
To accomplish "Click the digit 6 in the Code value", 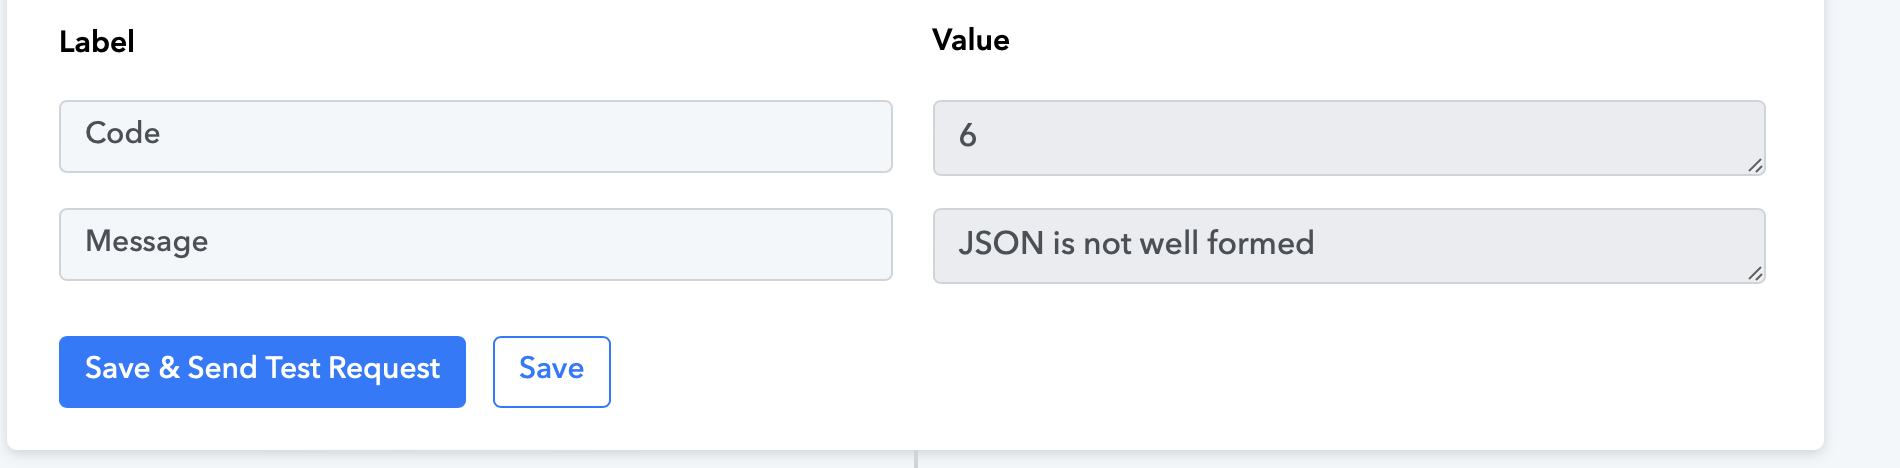I will click(967, 135).
